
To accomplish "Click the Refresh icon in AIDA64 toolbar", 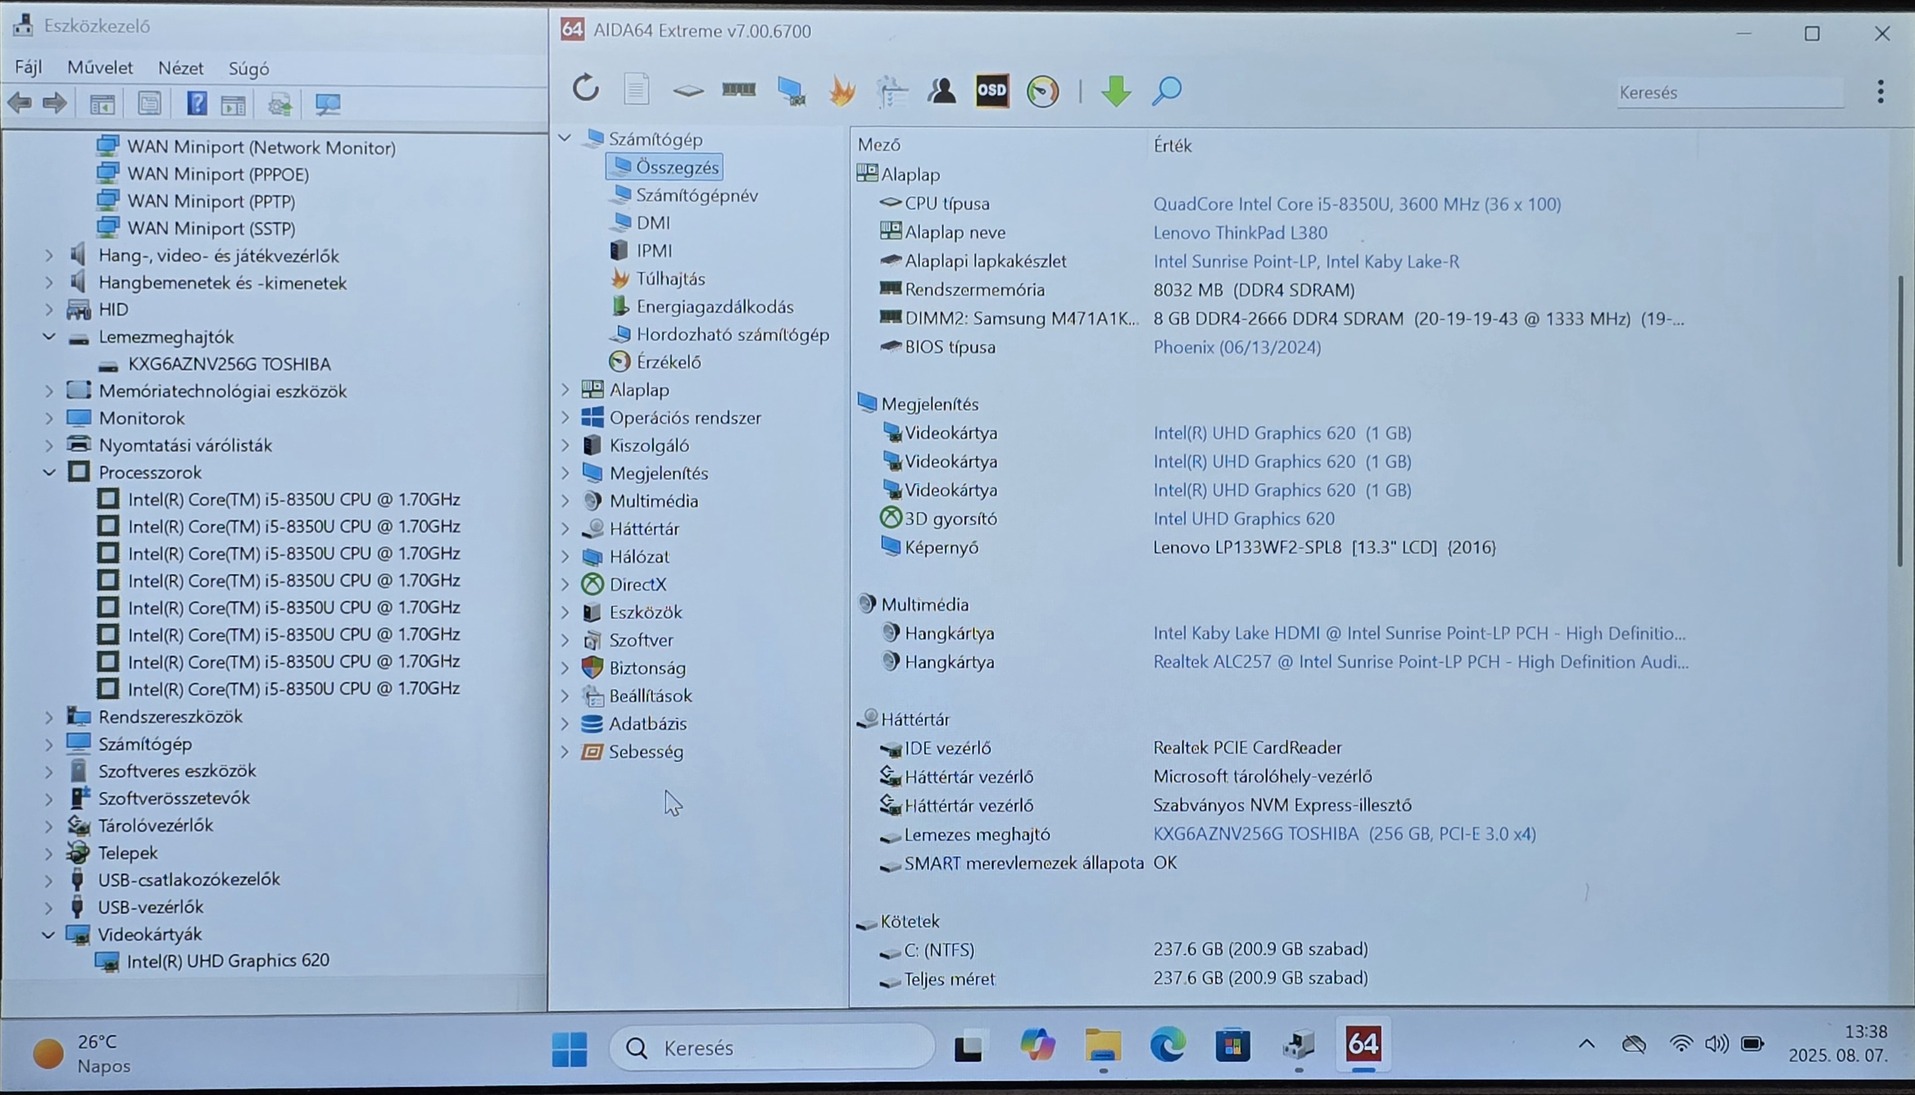I will click(x=586, y=90).
